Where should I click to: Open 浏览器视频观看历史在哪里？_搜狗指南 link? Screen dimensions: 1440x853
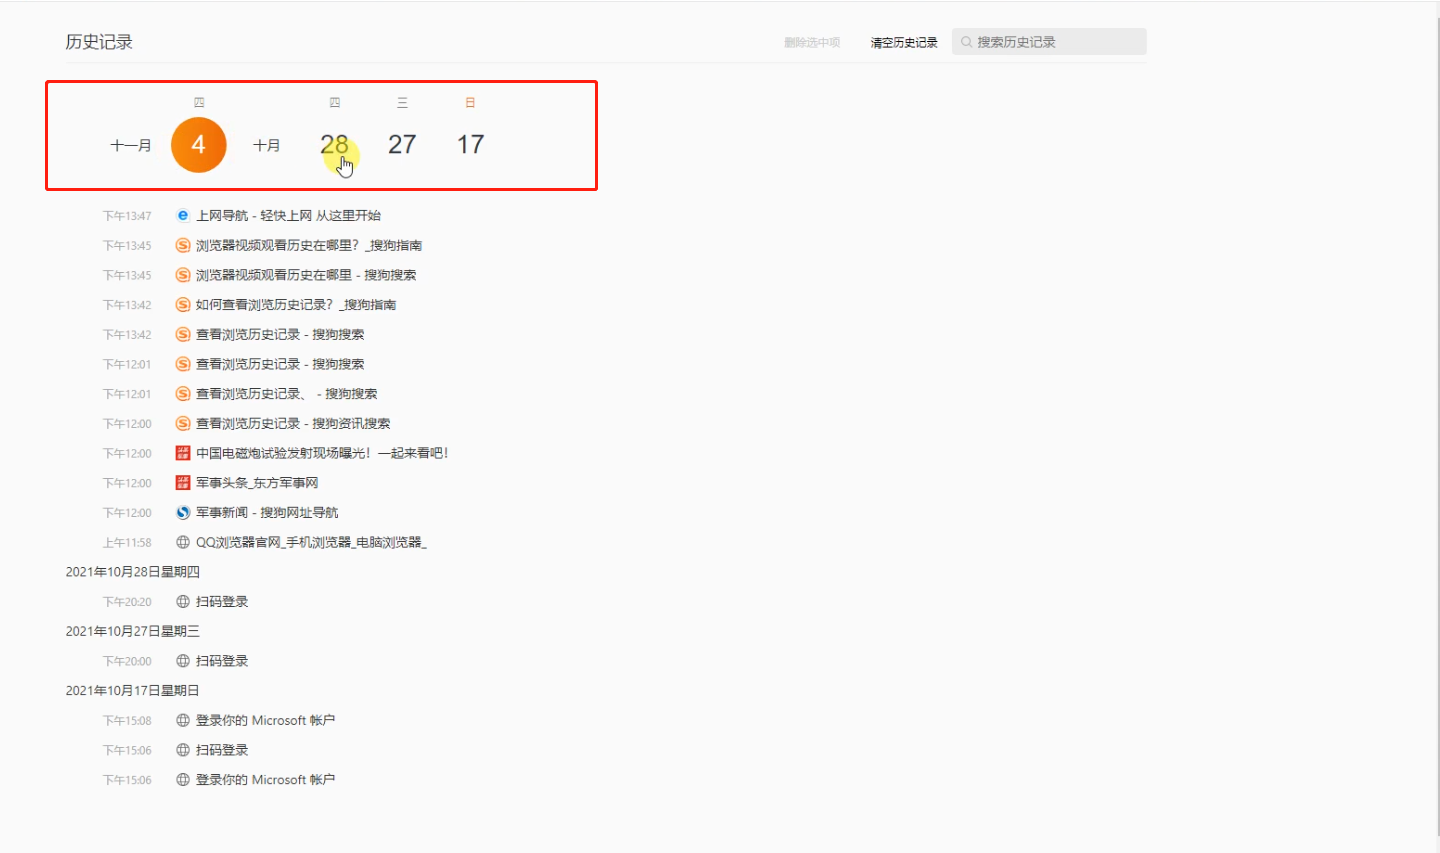point(309,245)
